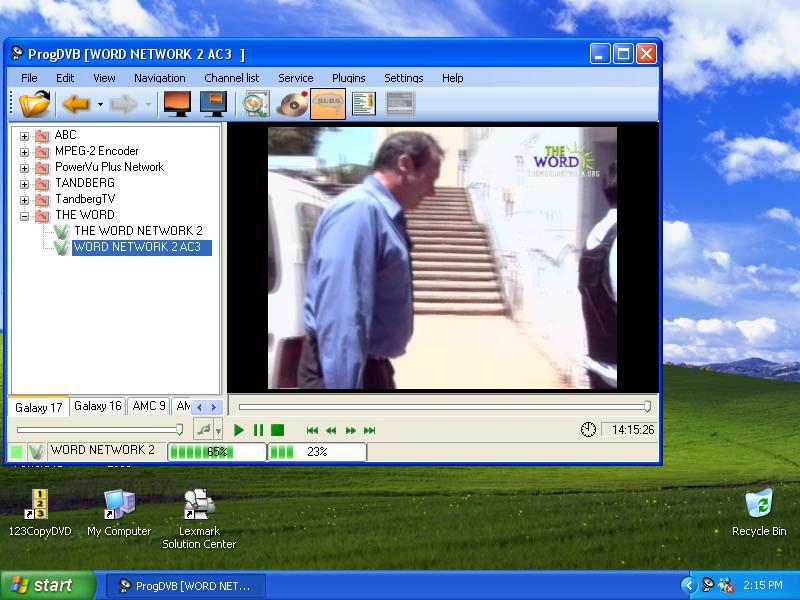
Task: Open the View menu
Action: [104, 78]
